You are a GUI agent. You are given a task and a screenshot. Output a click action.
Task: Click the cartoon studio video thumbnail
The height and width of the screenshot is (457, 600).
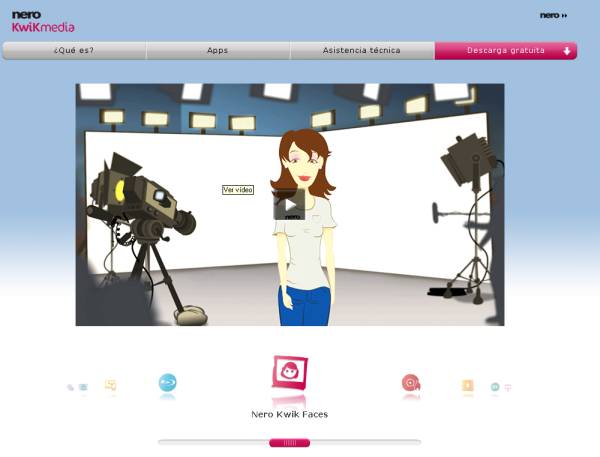[290, 205]
